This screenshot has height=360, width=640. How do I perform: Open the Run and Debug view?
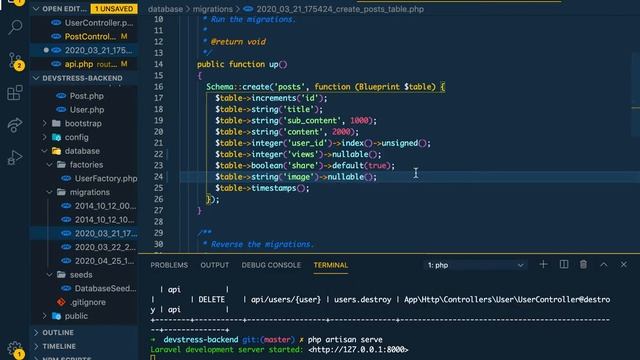pyautogui.click(x=15, y=157)
